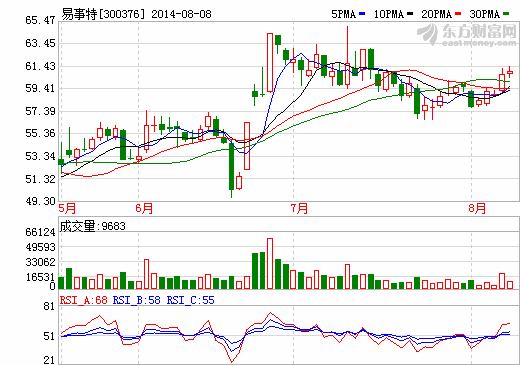Click the 10PMA legend label
Screen dimensions: 520x365
pyautogui.click(x=389, y=14)
